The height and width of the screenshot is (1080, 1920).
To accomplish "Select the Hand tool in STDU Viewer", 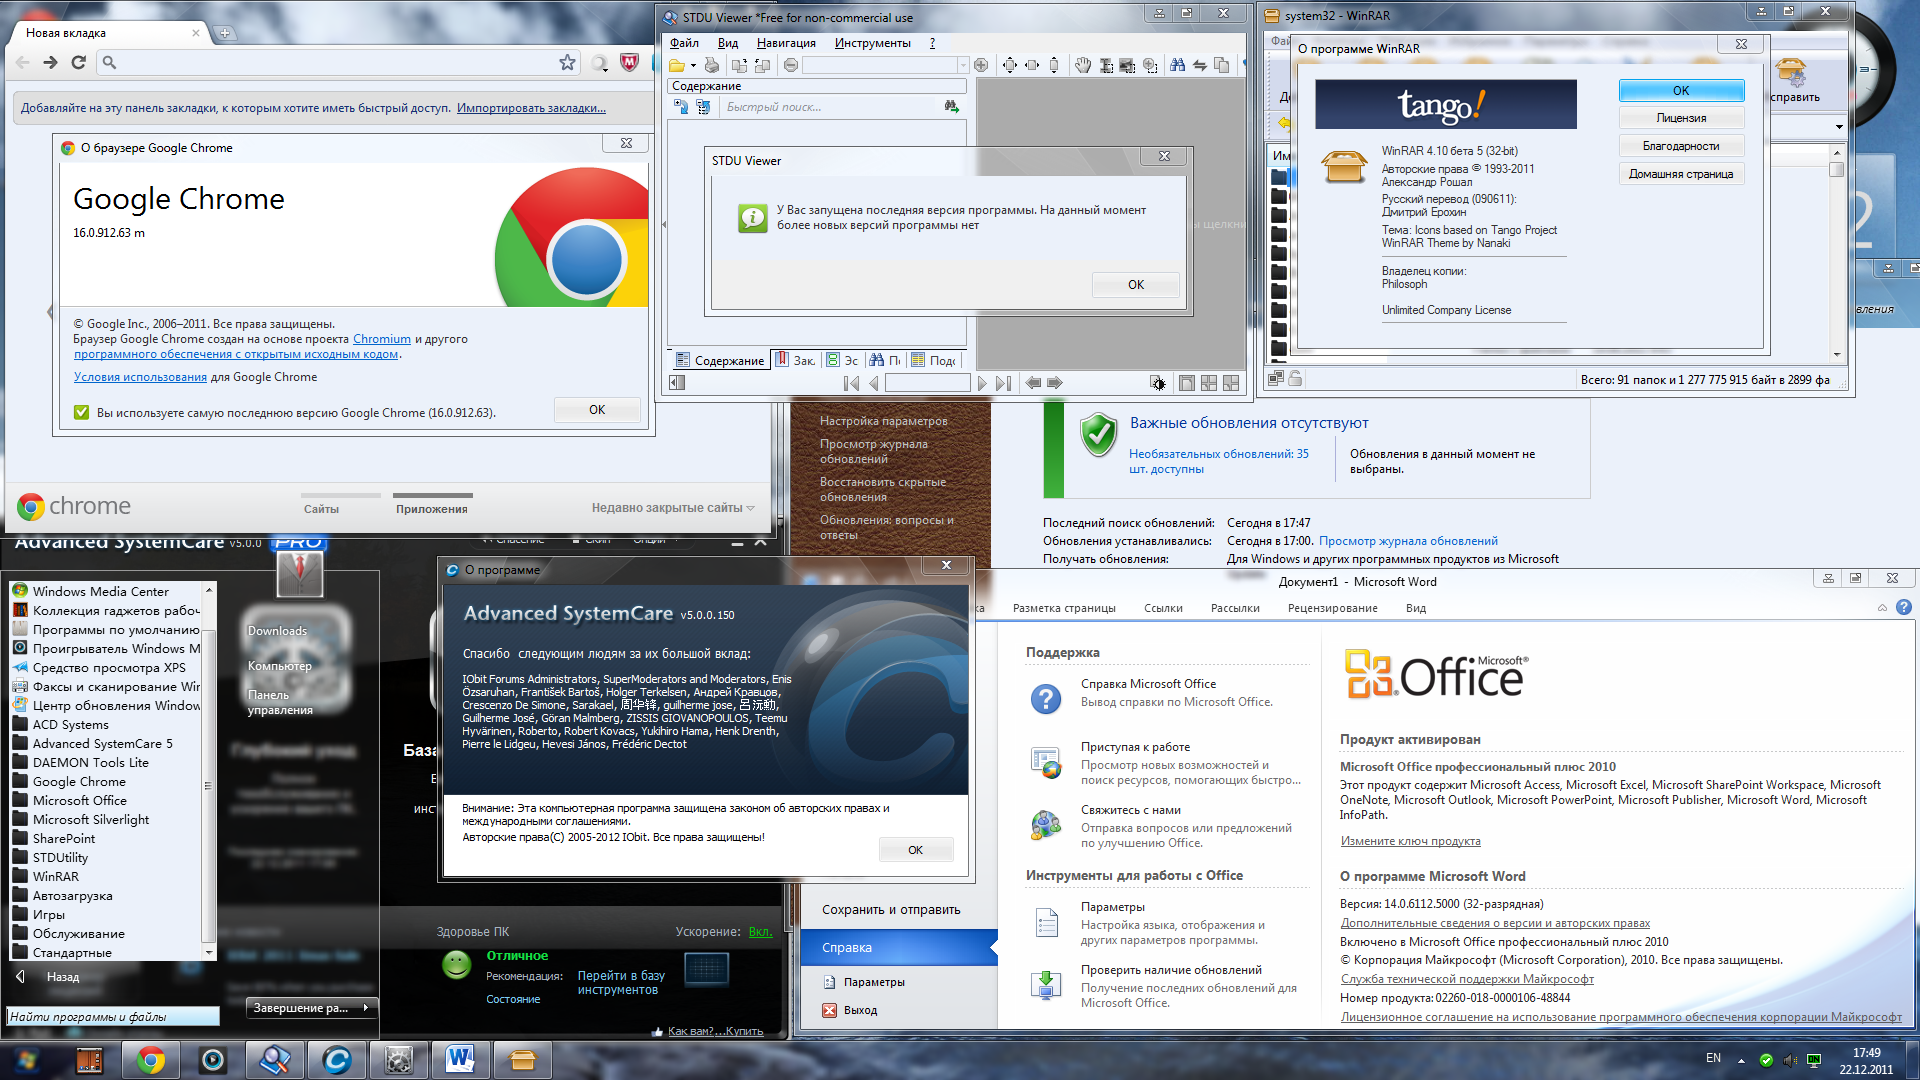I will (x=1083, y=66).
